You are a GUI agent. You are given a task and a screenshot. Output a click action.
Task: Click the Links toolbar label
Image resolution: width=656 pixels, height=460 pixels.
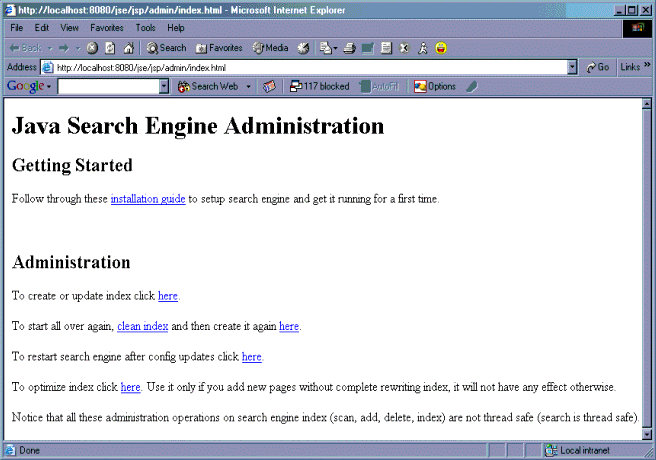coord(630,67)
